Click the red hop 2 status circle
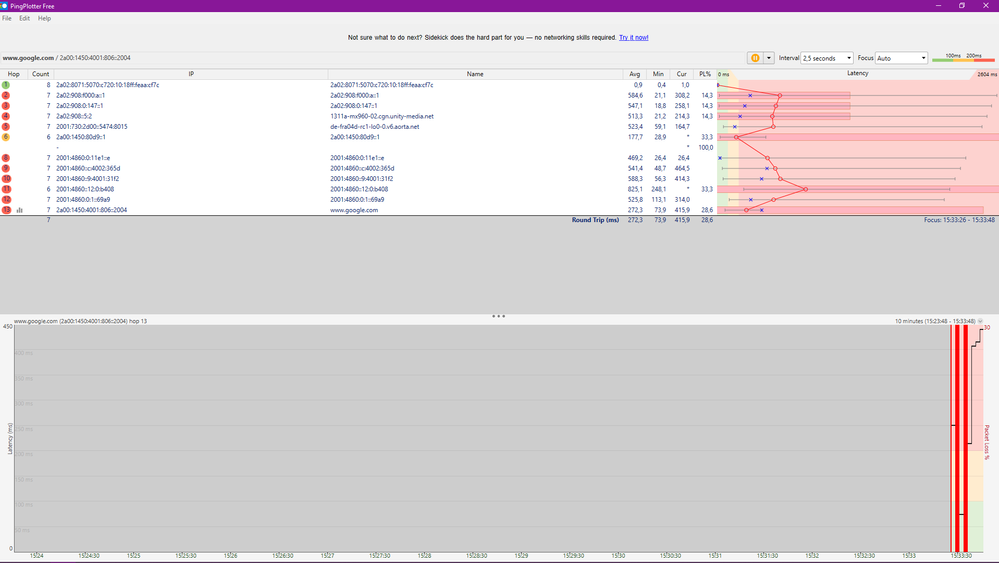The image size is (999, 563). (6, 96)
